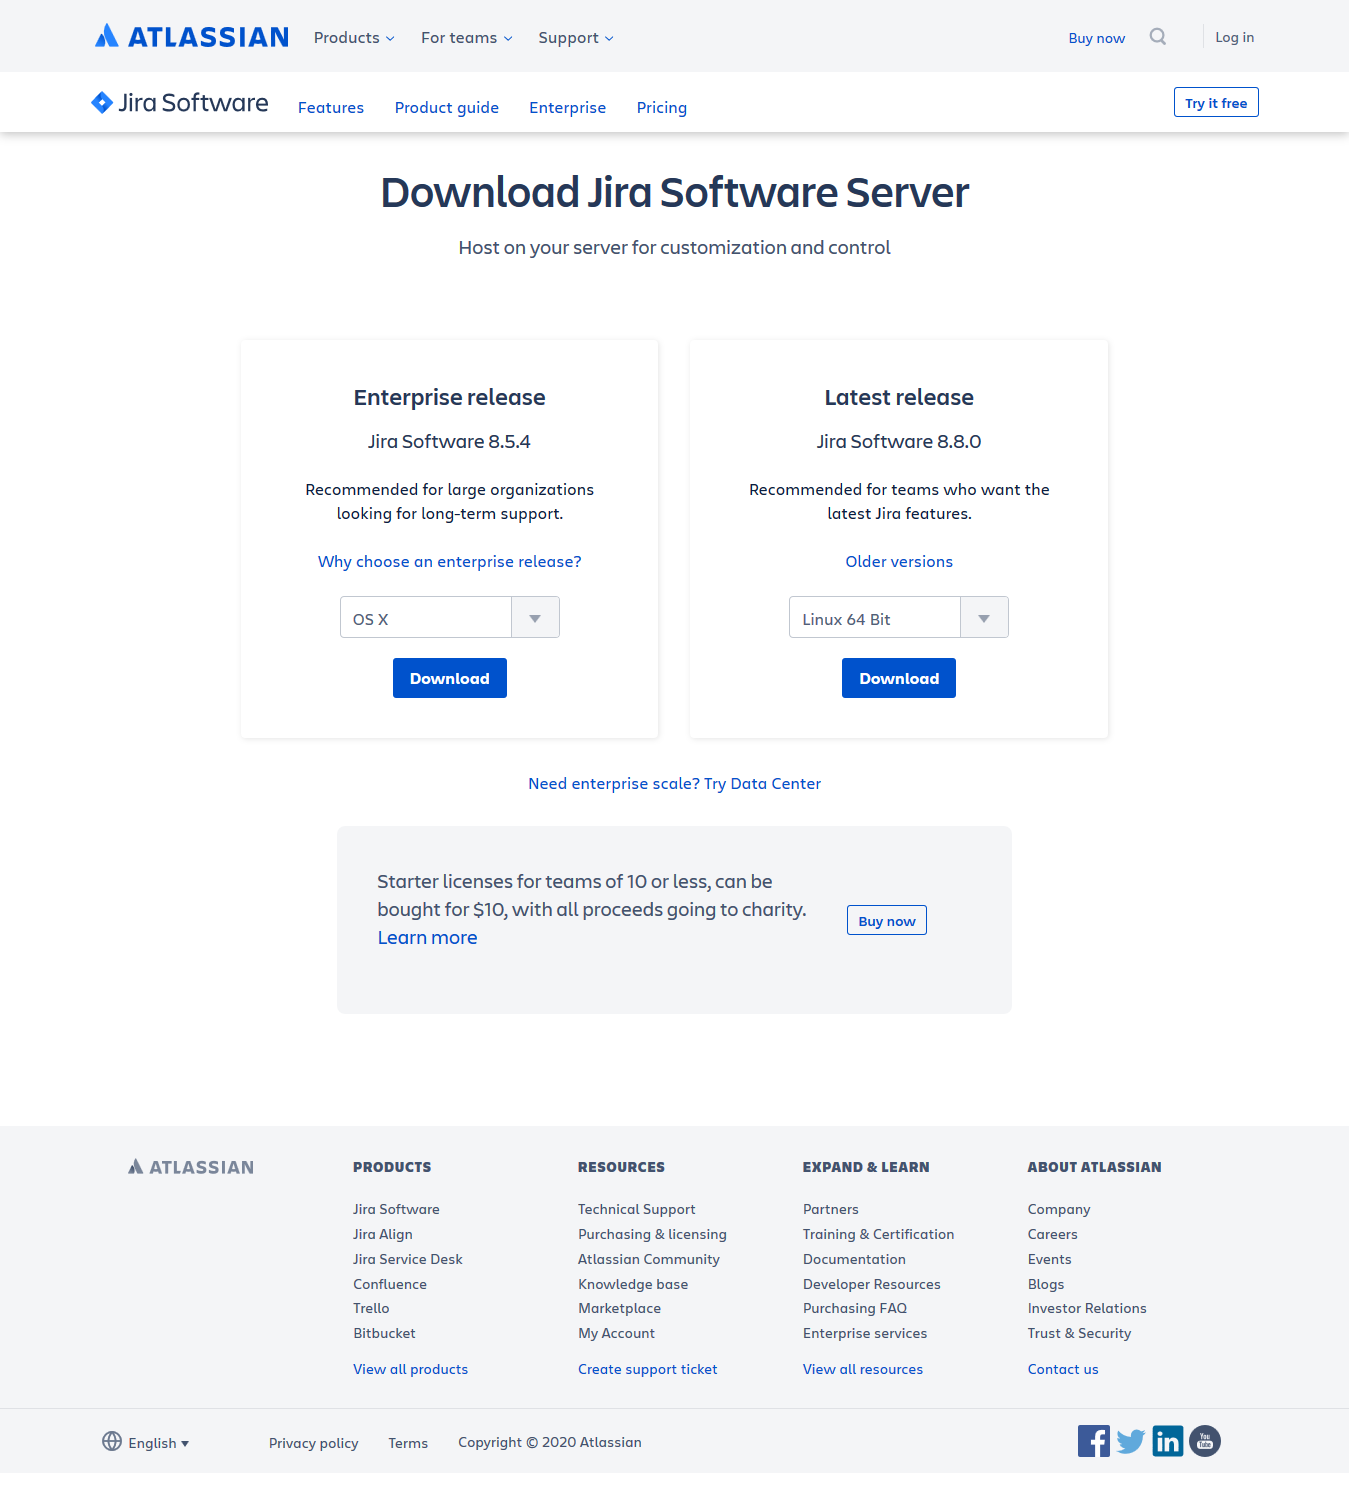The height and width of the screenshot is (1510, 1349).
Task: Click Buy now in starter license banner
Action: (x=887, y=920)
